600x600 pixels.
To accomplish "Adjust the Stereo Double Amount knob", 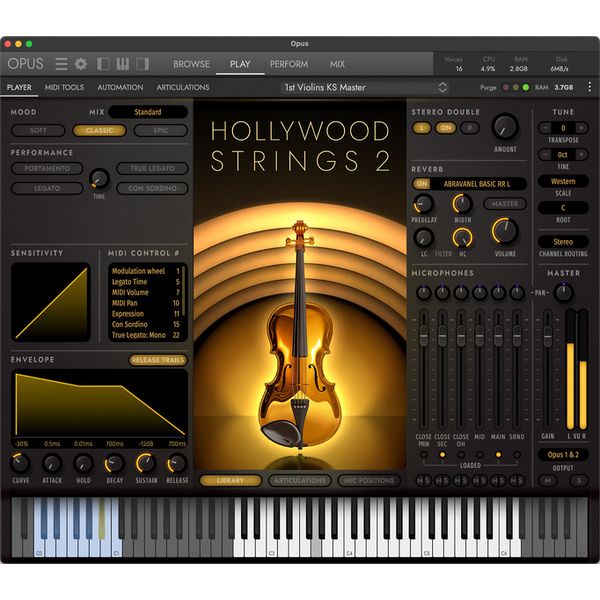I will pyautogui.click(x=505, y=127).
